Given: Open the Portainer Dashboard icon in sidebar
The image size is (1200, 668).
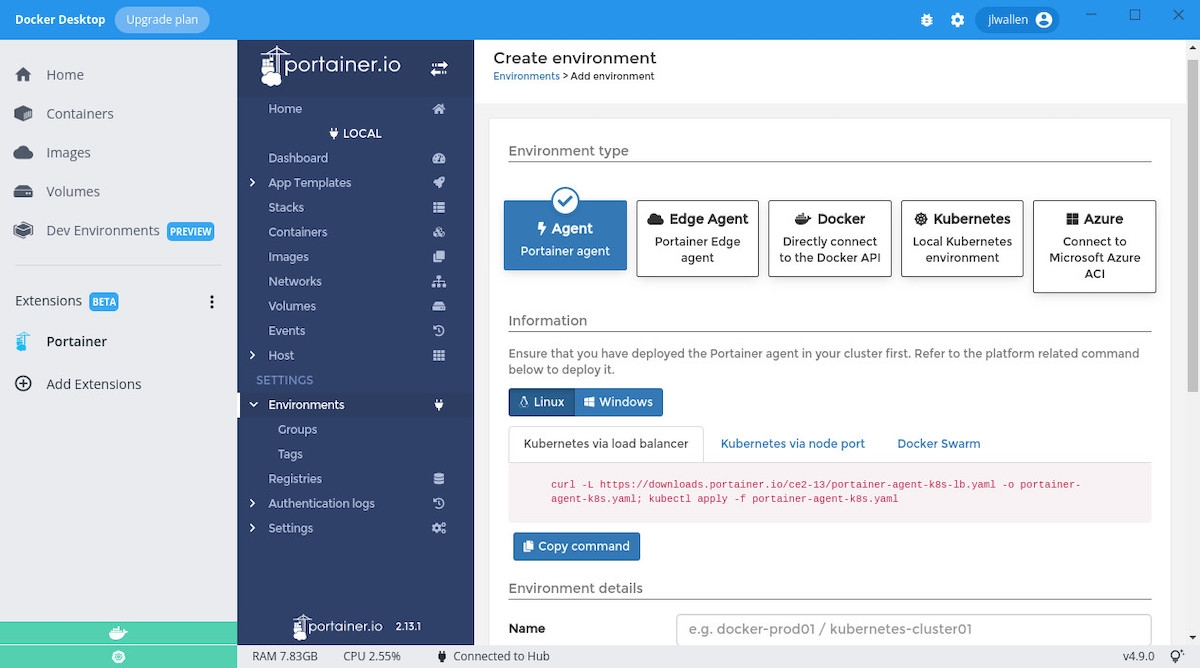Looking at the screenshot, I should point(438,157).
